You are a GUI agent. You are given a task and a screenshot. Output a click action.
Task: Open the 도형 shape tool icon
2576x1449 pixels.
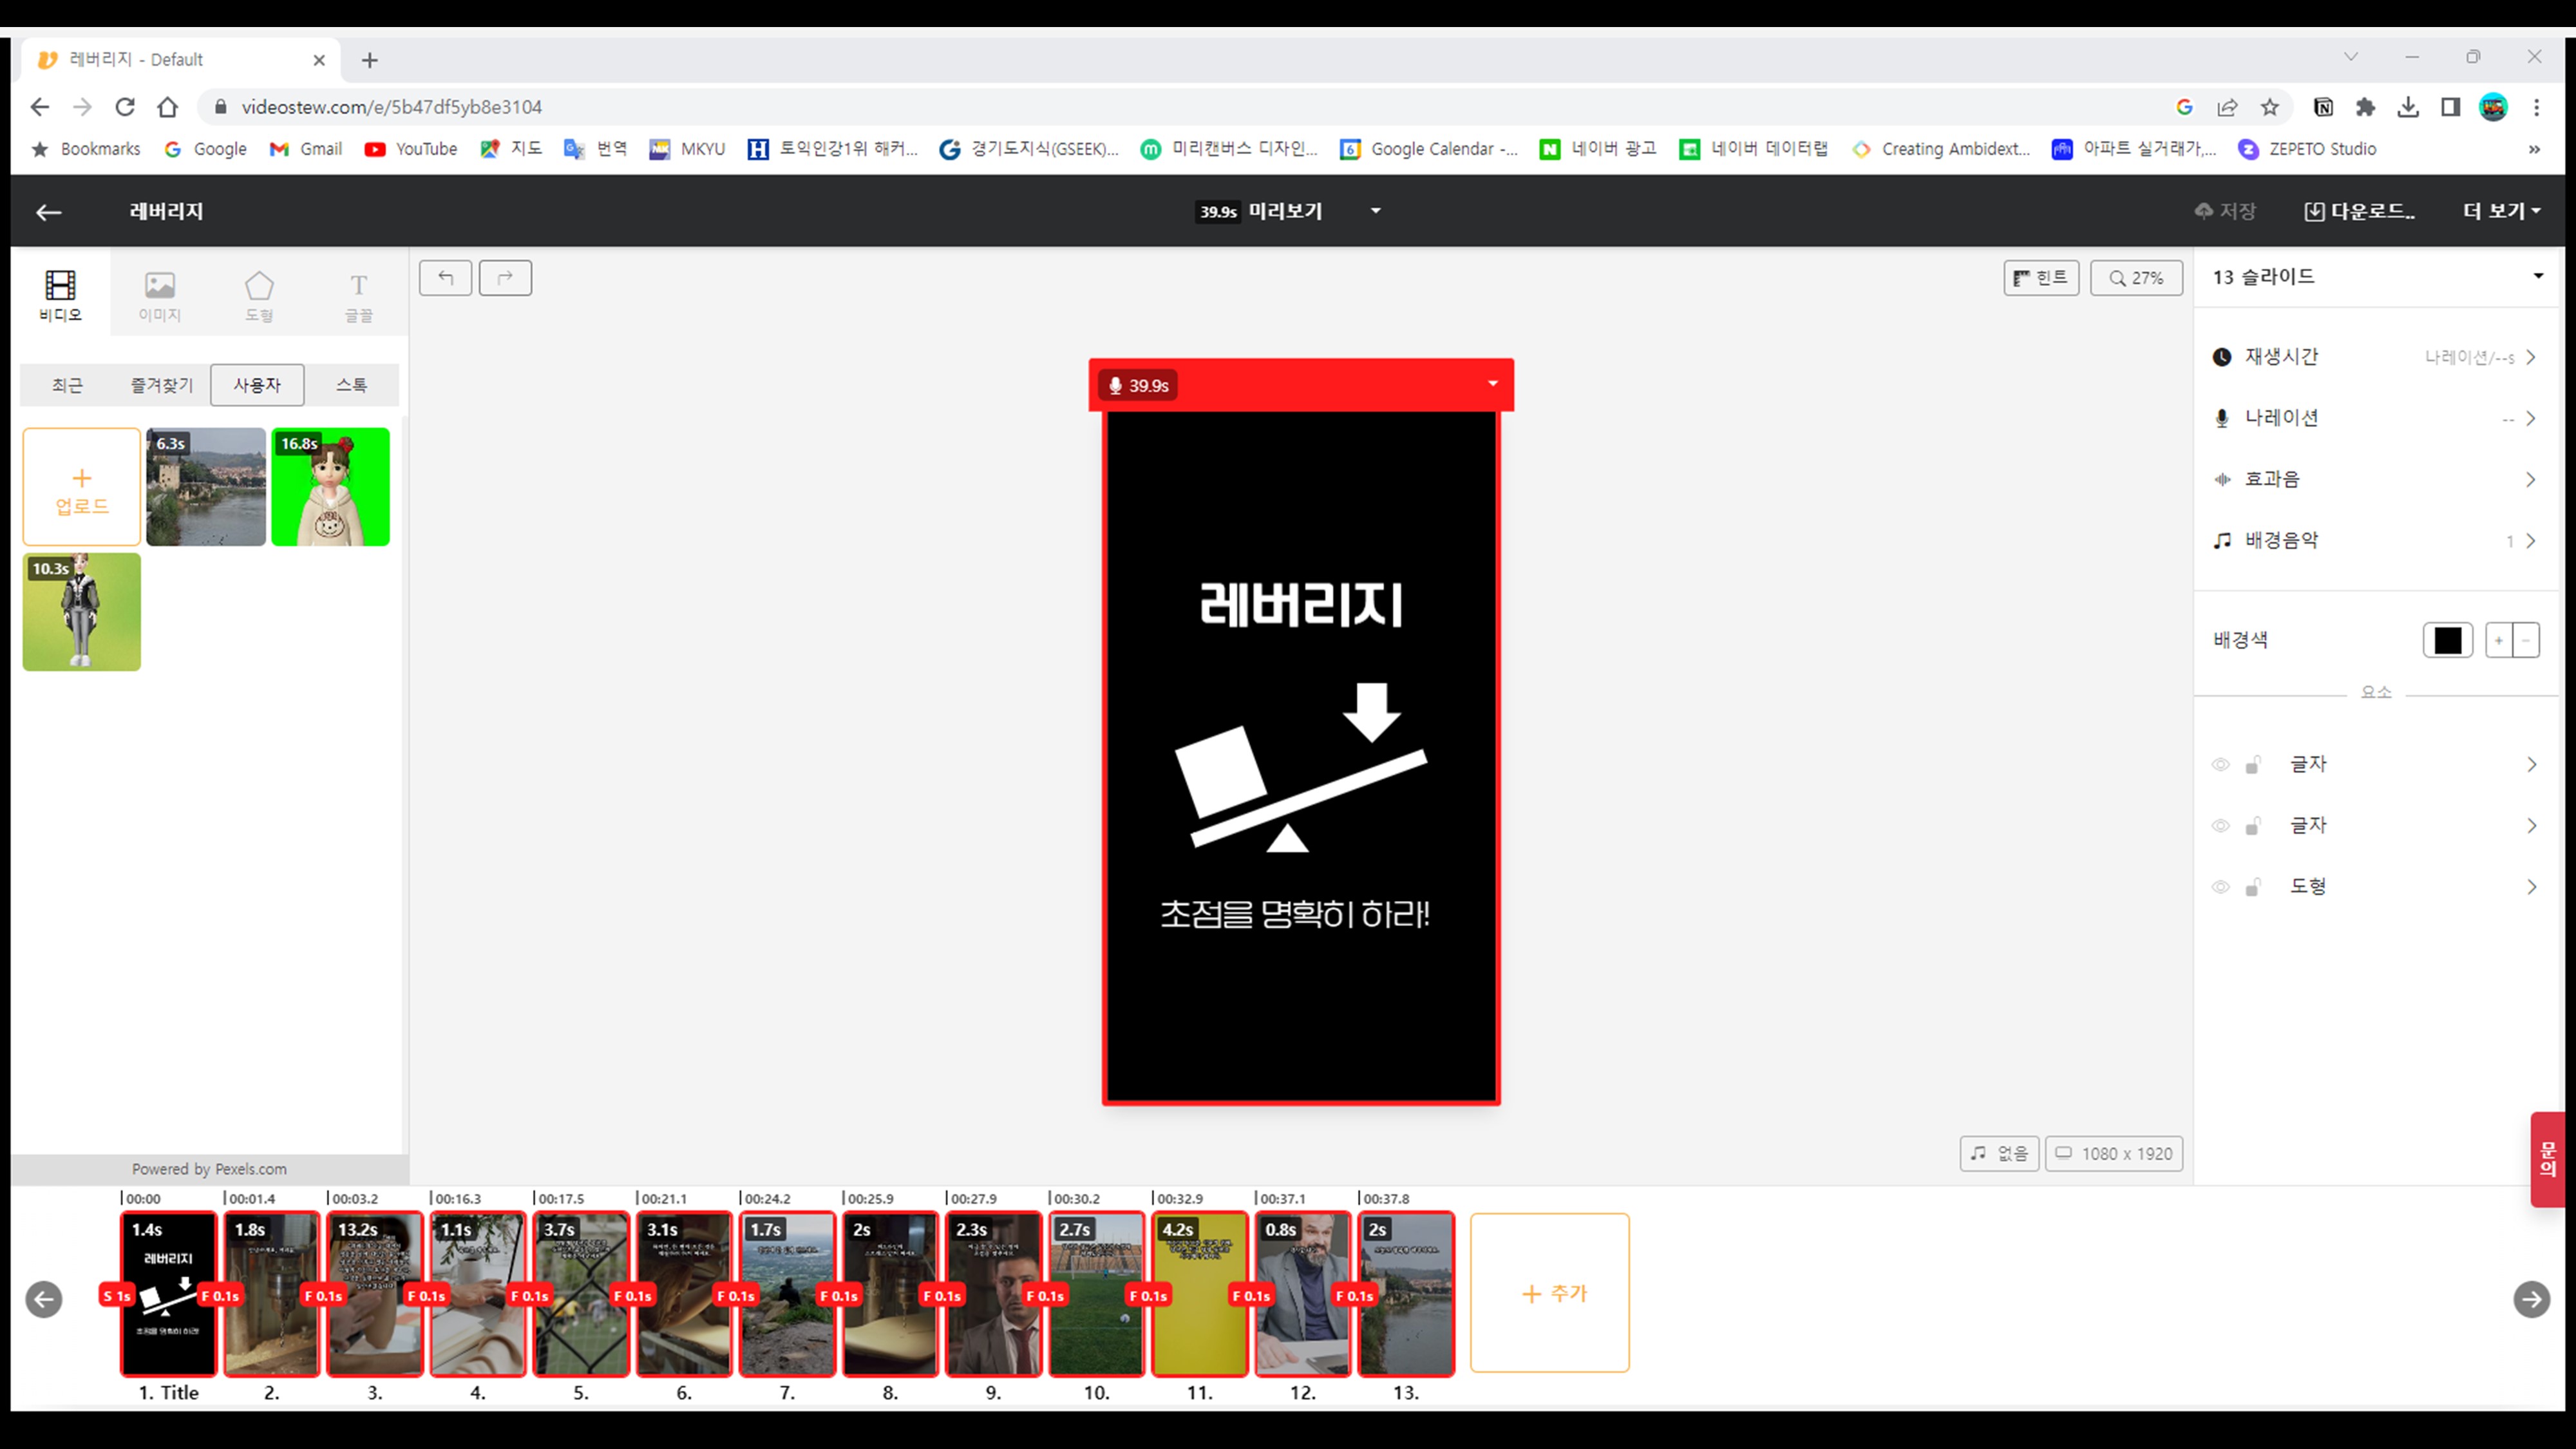point(259,293)
